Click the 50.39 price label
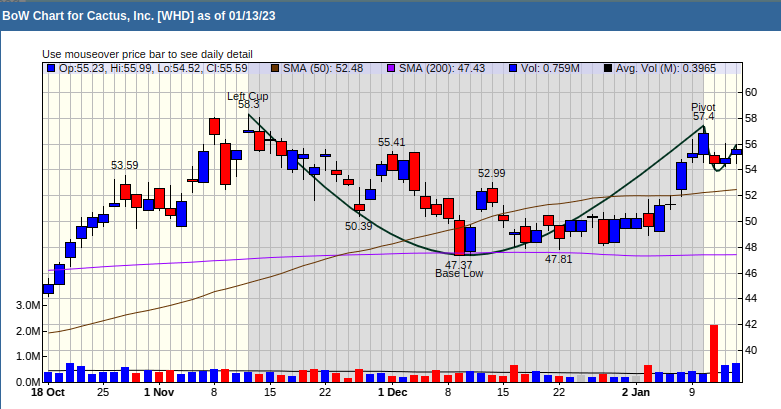The image size is (781, 409). (x=359, y=226)
